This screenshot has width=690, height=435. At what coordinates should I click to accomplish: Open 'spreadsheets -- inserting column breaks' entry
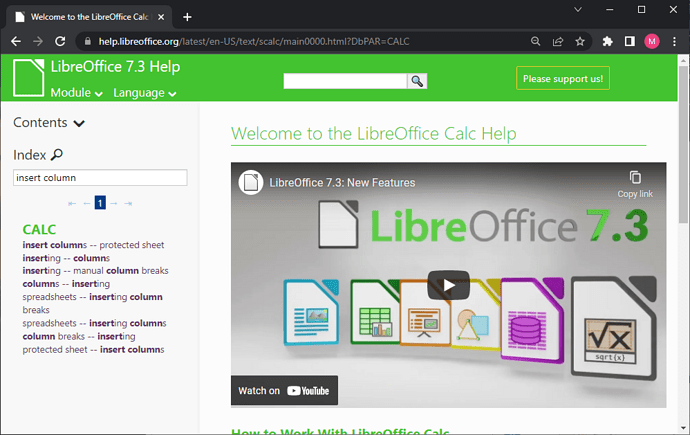pyautogui.click(x=92, y=303)
